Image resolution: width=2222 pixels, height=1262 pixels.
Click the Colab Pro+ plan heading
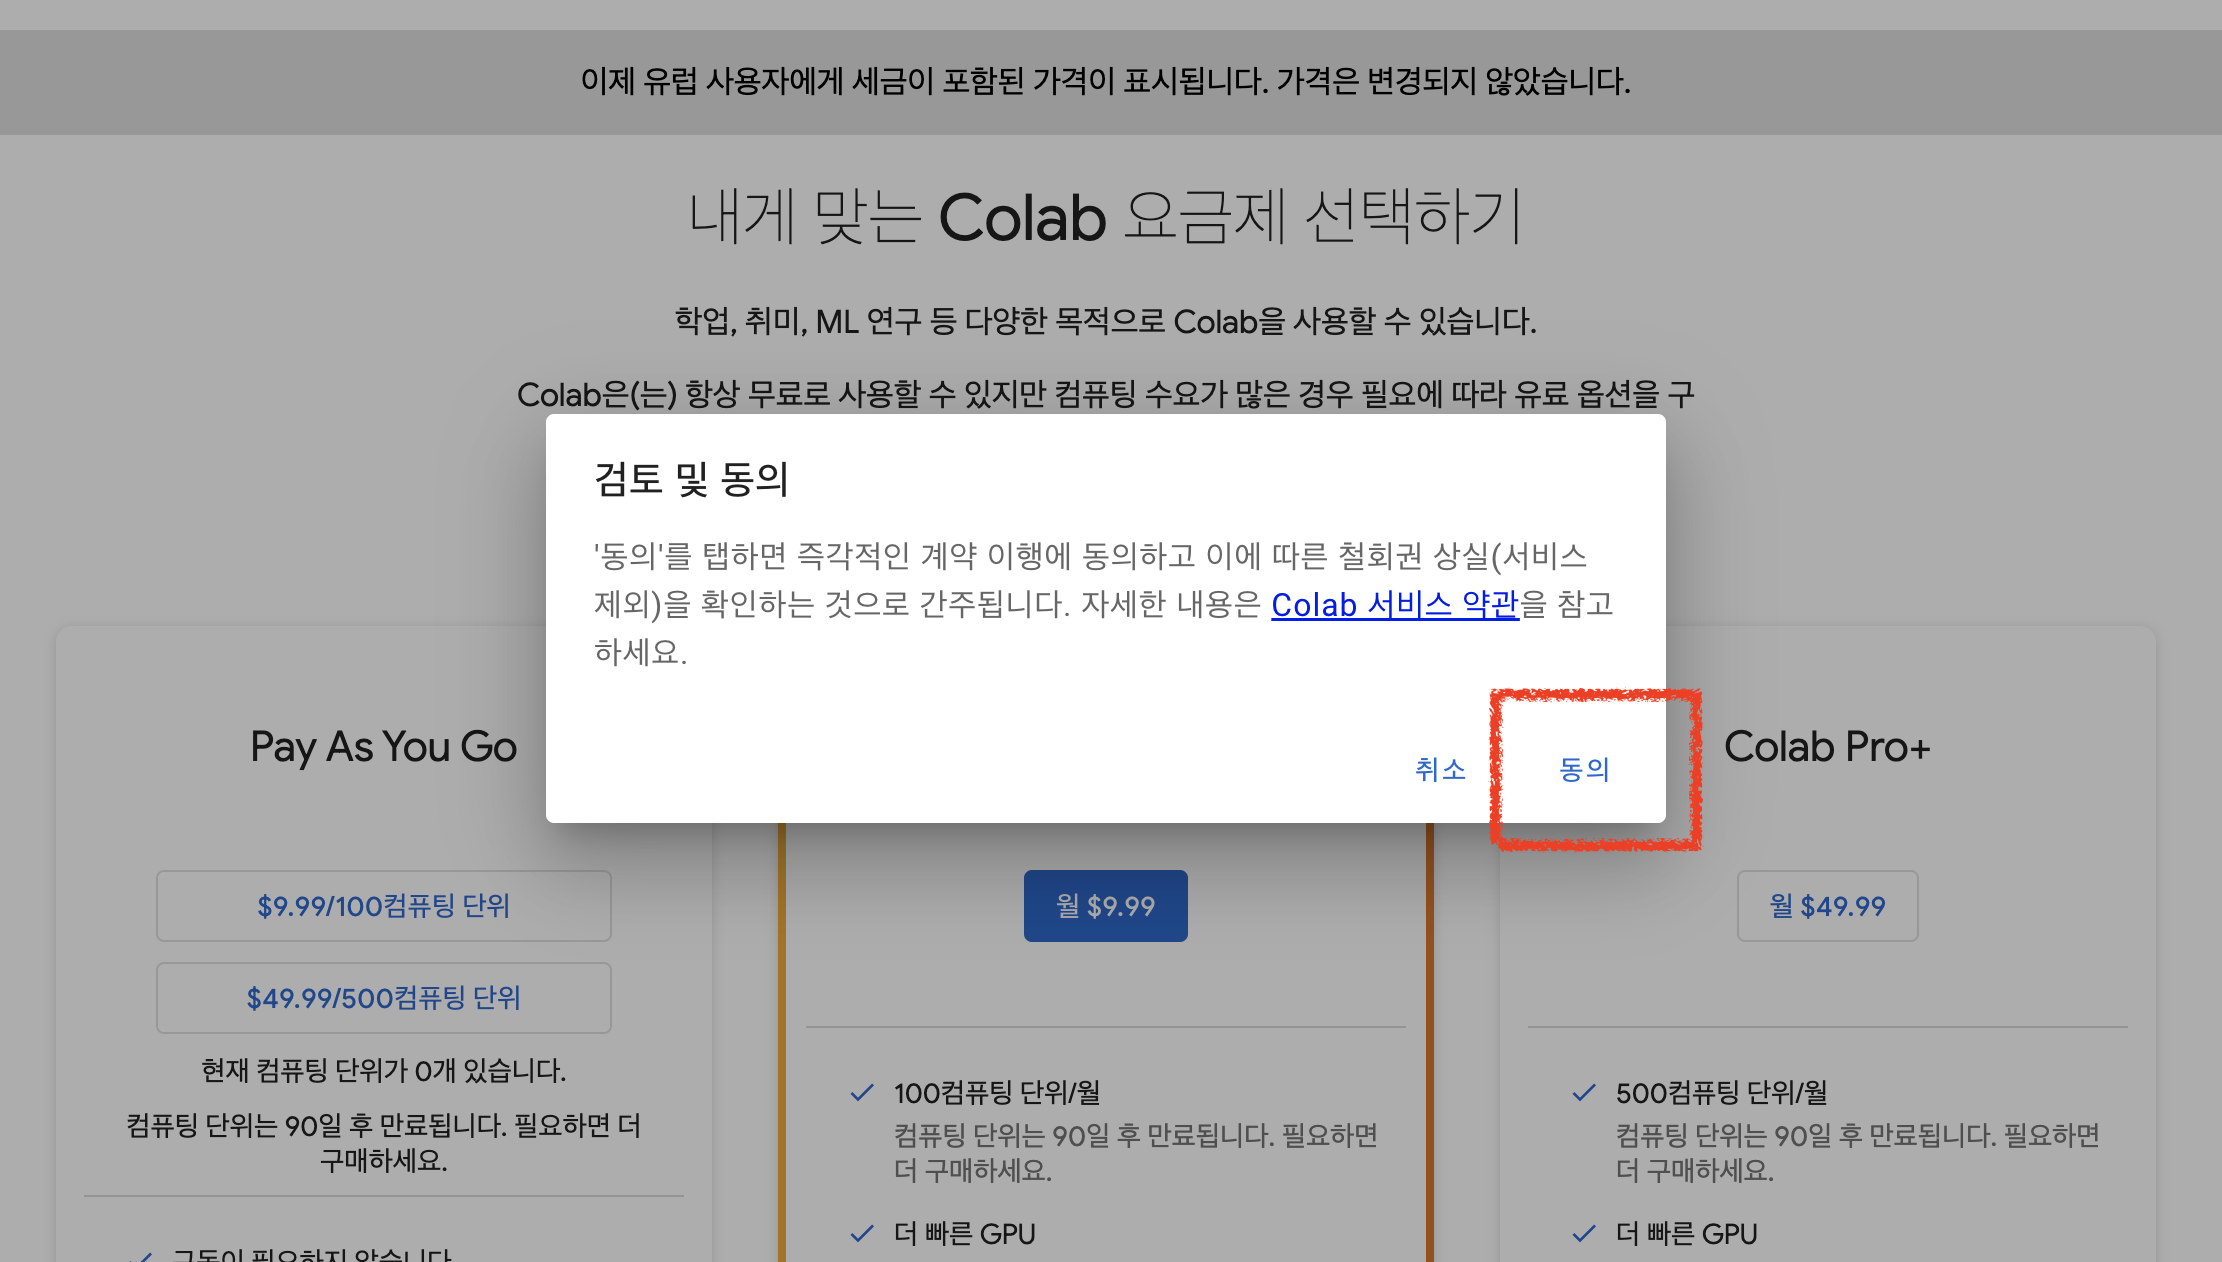[x=1827, y=747]
